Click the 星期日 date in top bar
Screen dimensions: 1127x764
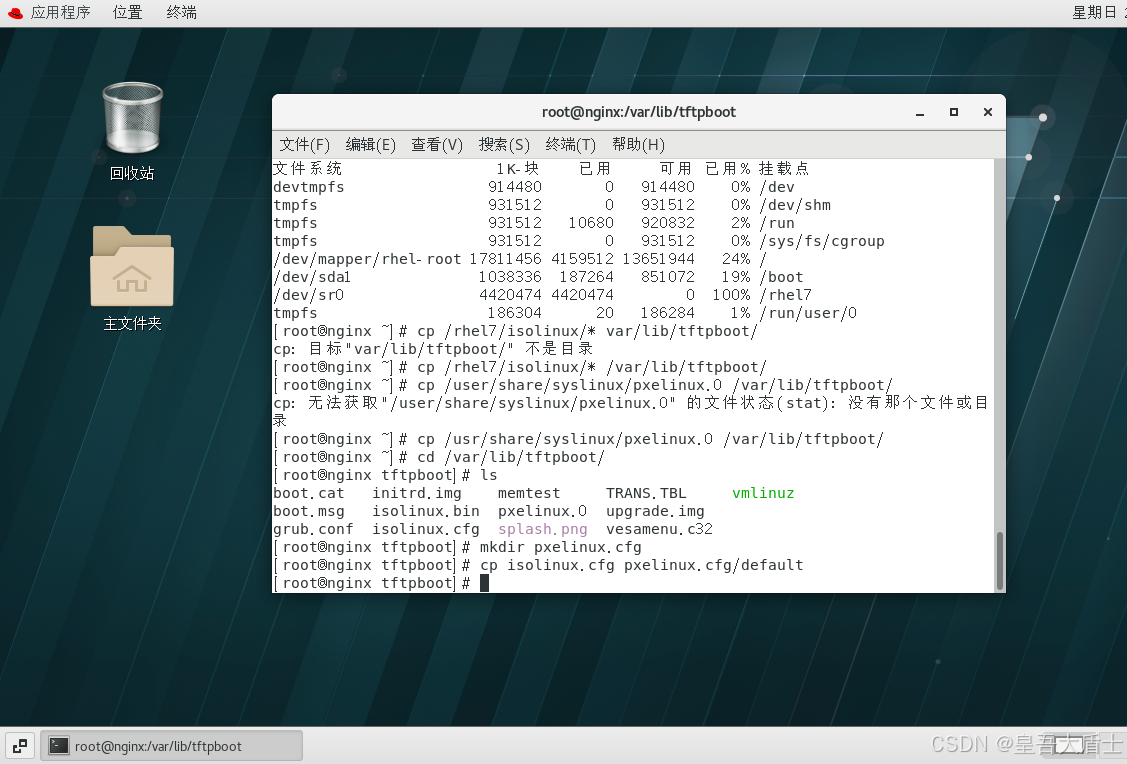(x=1095, y=12)
